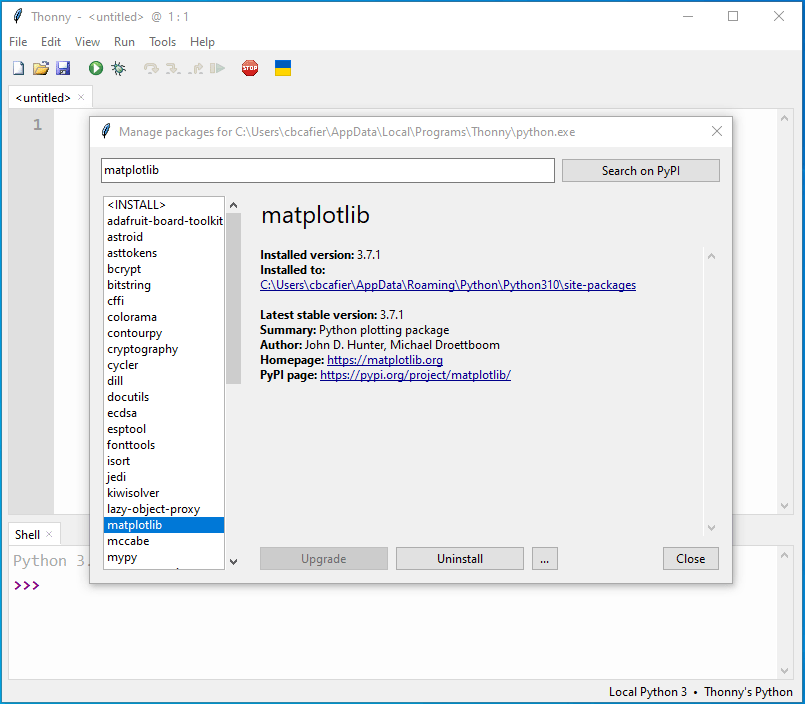Select lazy-object-proxy package

click(x=164, y=509)
